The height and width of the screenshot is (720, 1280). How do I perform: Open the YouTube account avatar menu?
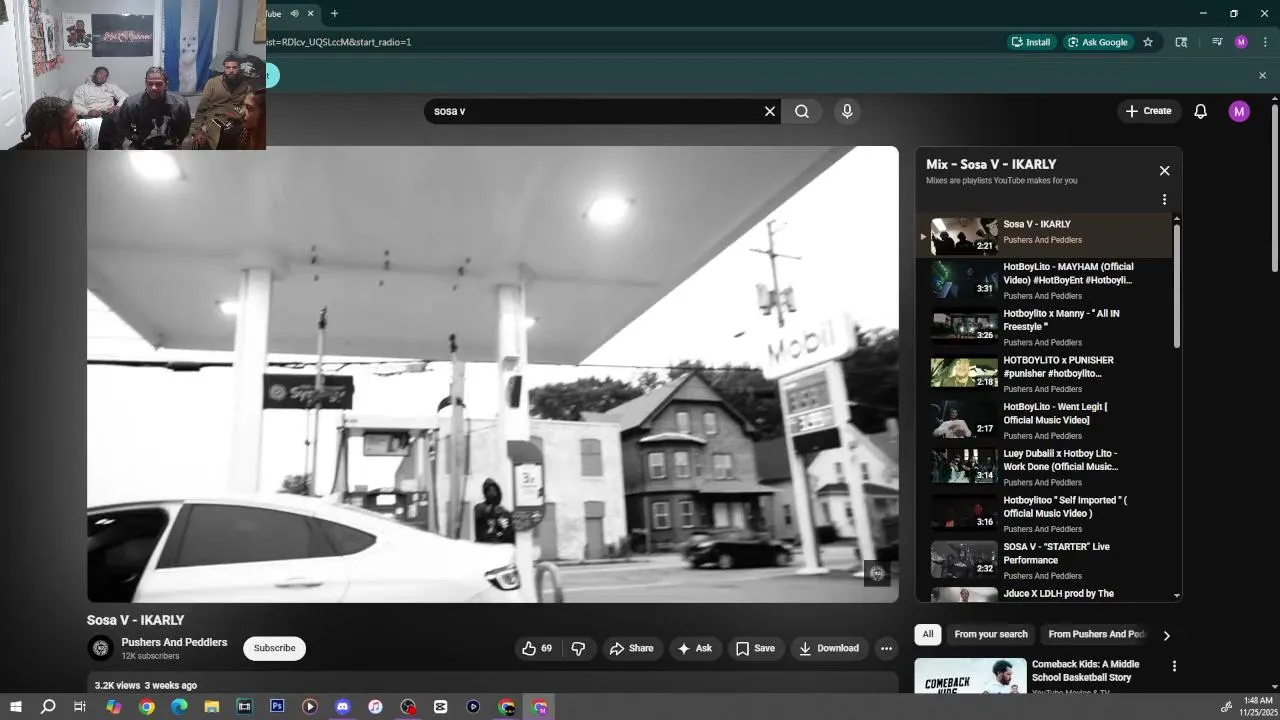coord(1239,111)
